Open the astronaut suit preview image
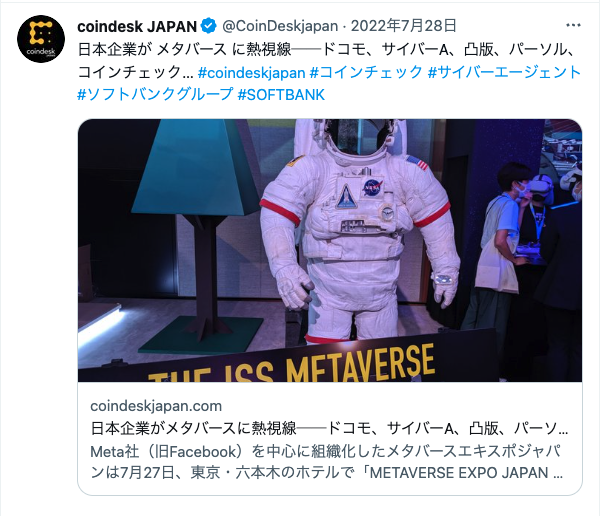Screen dimensions: 601x516 [330, 250]
